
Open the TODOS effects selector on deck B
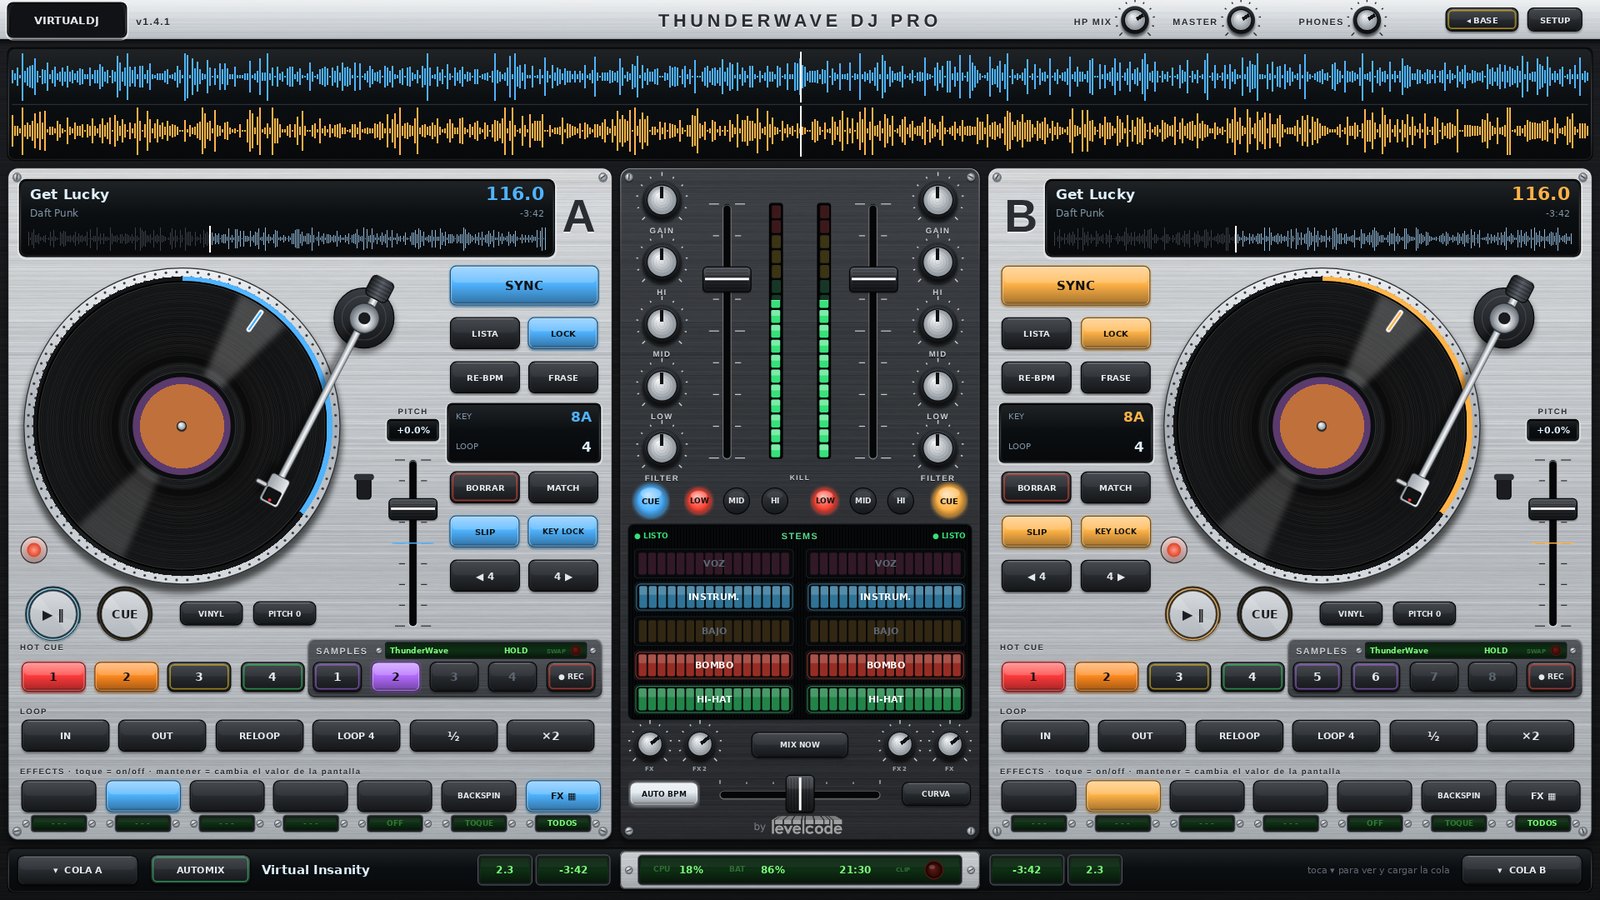1542,823
